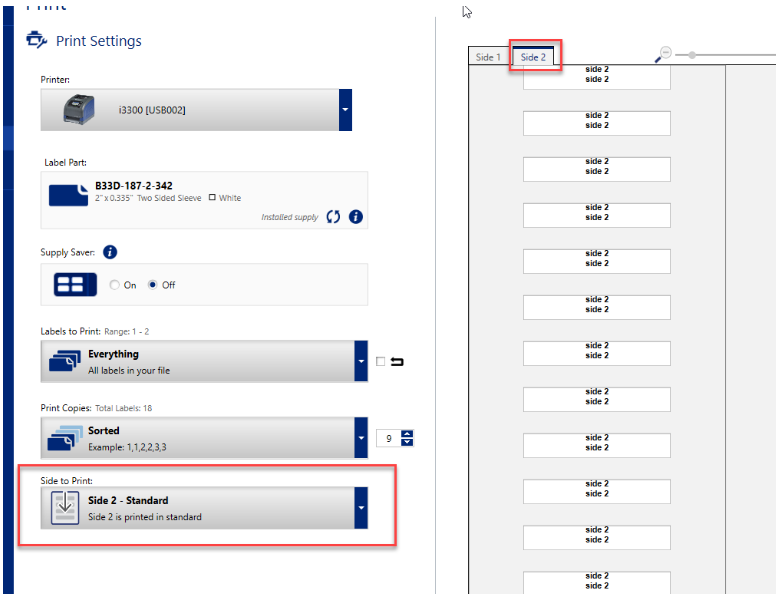Click the copies count field showing 9
Screen dimensions: 776x594
(386, 438)
